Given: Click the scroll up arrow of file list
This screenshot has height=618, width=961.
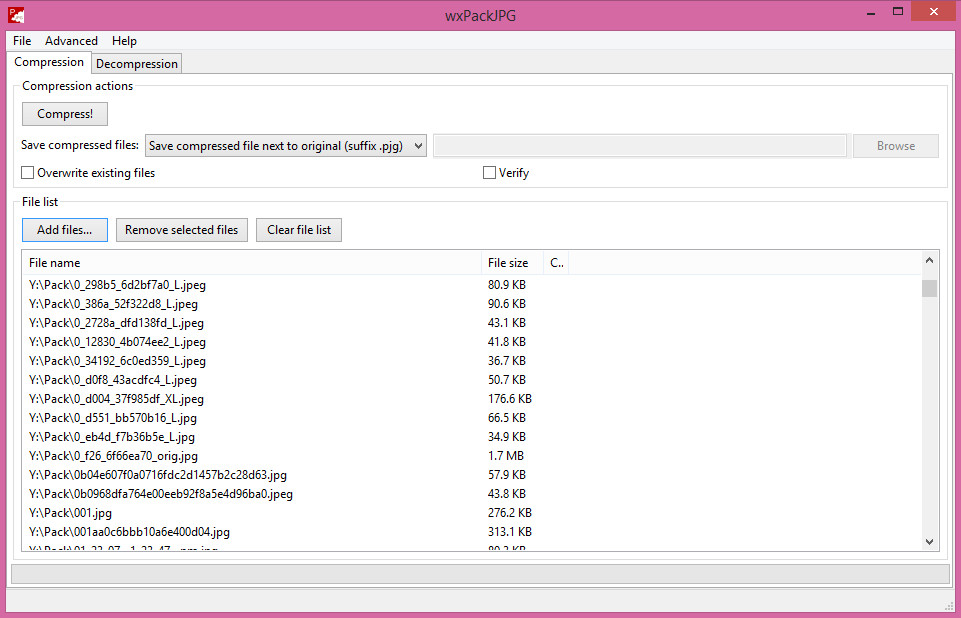Looking at the screenshot, I should pos(930,260).
